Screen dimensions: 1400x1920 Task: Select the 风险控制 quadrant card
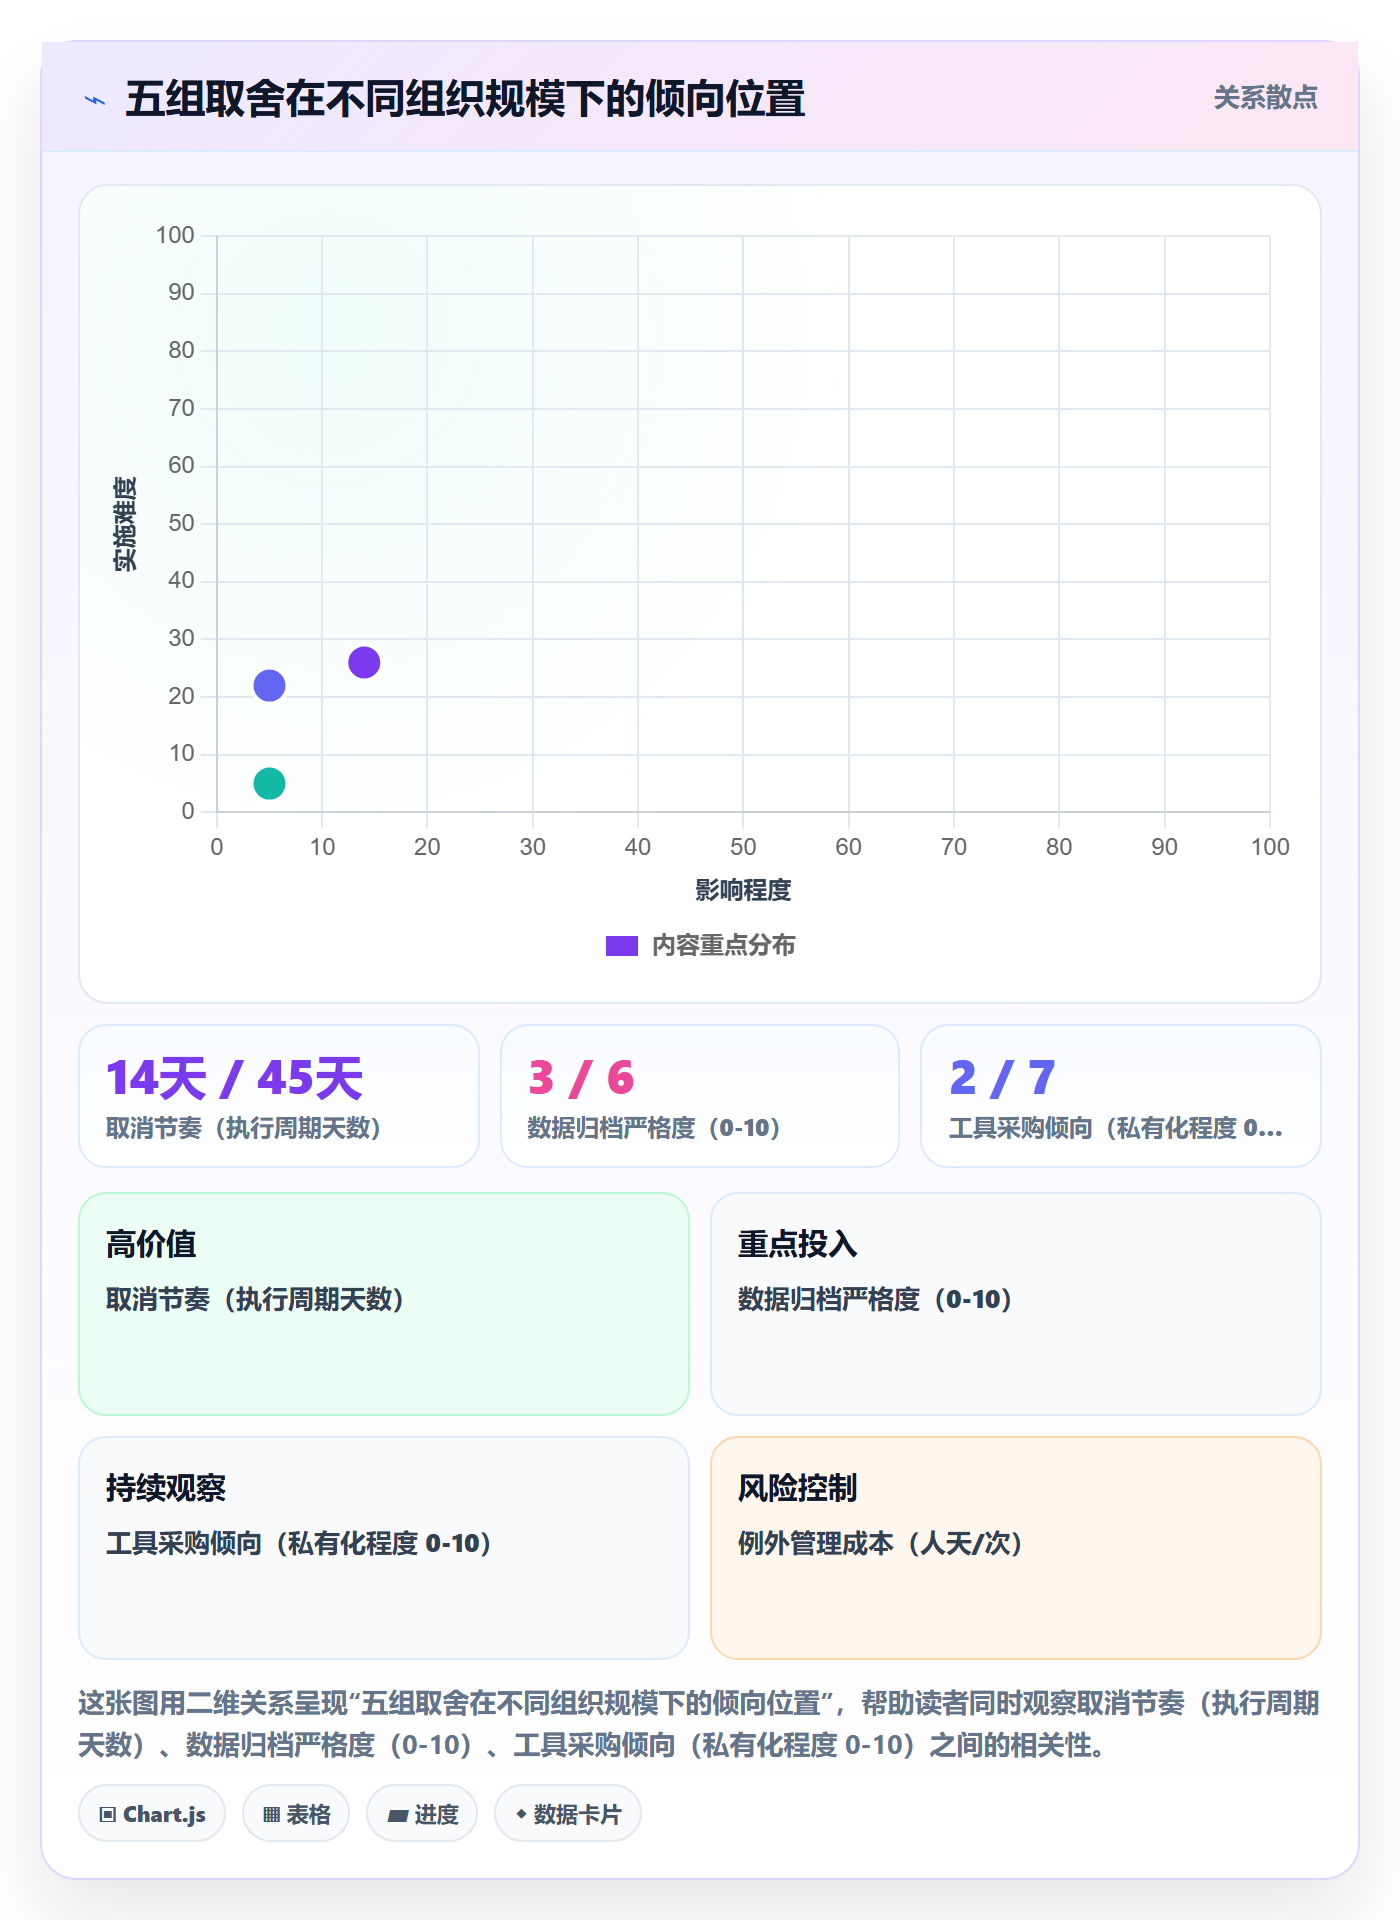pos(1016,1548)
